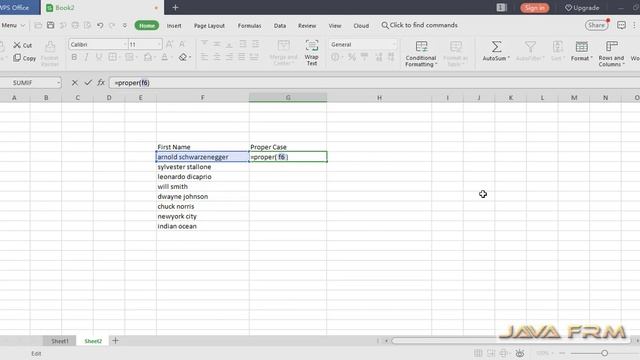Expand the font size 11 dropdown
The width and height of the screenshot is (640, 360).
coord(159,44)
